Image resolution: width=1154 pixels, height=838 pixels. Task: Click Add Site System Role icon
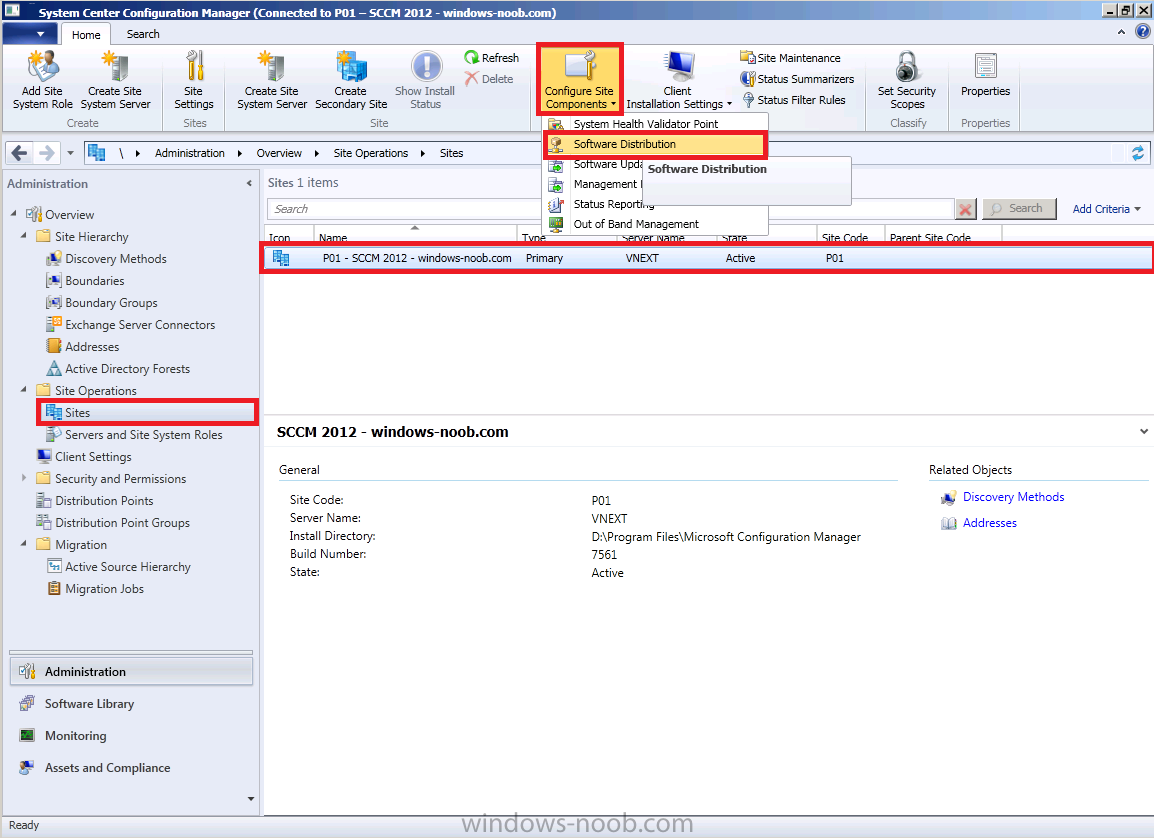pyautogui.click(x=42, y=65)
